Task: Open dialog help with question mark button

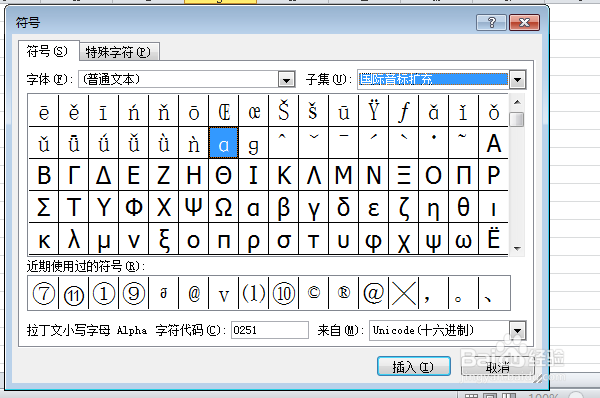Action: tap(491, 23)
